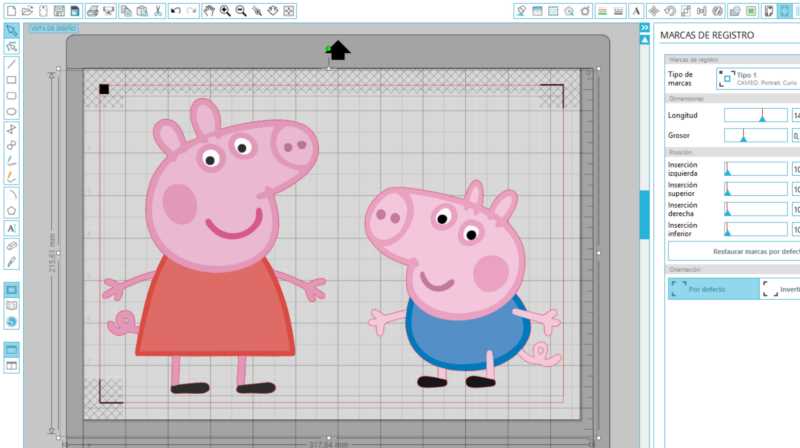Click Restaurar marcas por defecto button
Viewport: 800px width, 448px height.
pos(734,252)
